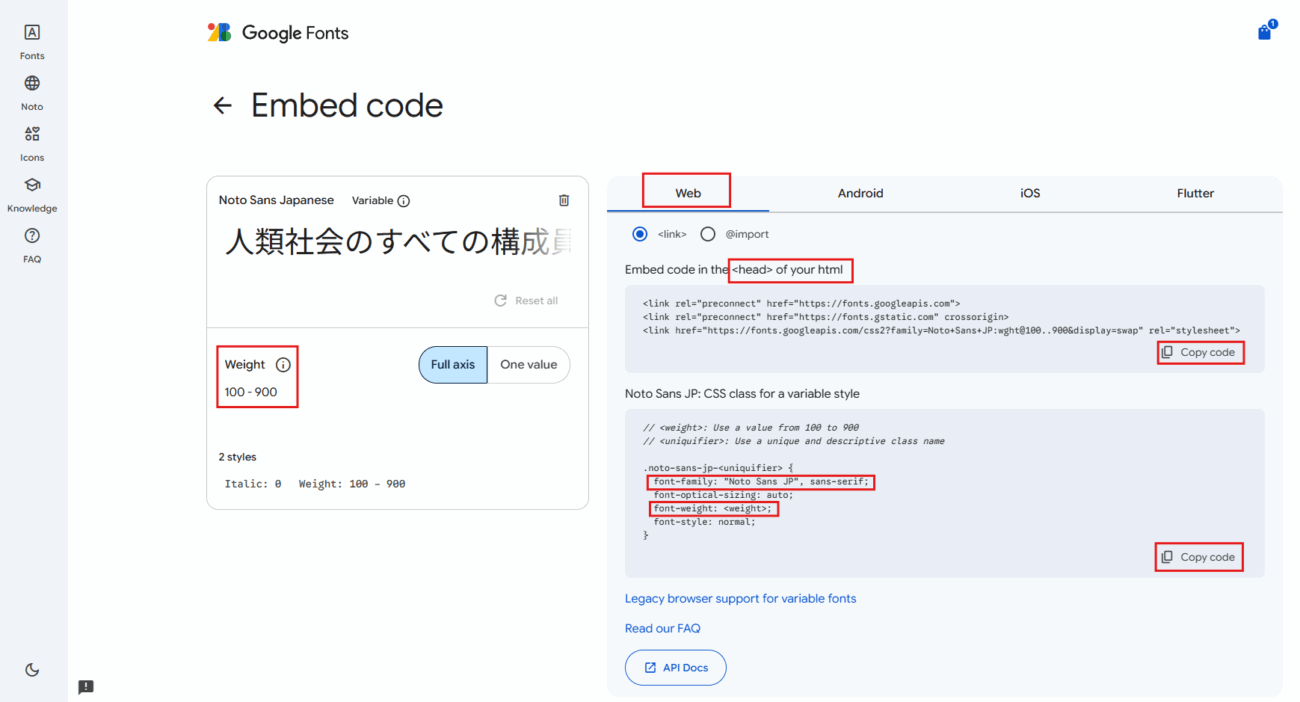Open the shopping bag selection icon
Screen dimensions: 1300x702
click(1265, 32)
